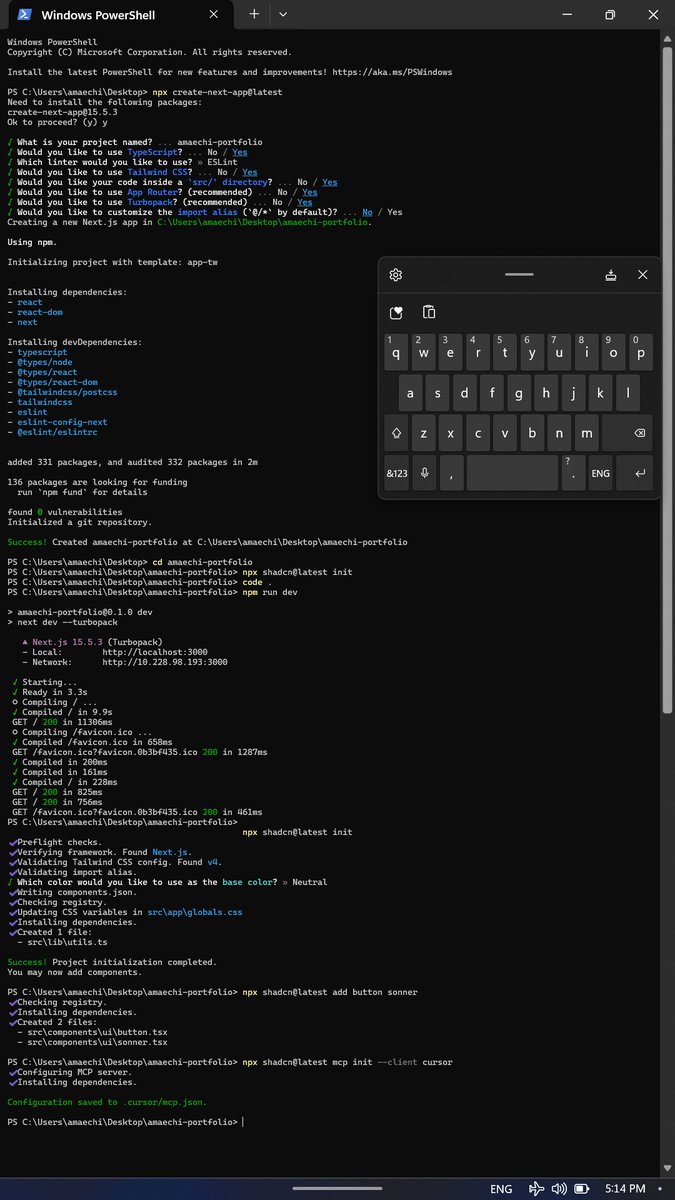The height and width of the screenshot is (1200, 675).
Task: Tap the b key
Action: click(x=532, y=433)
